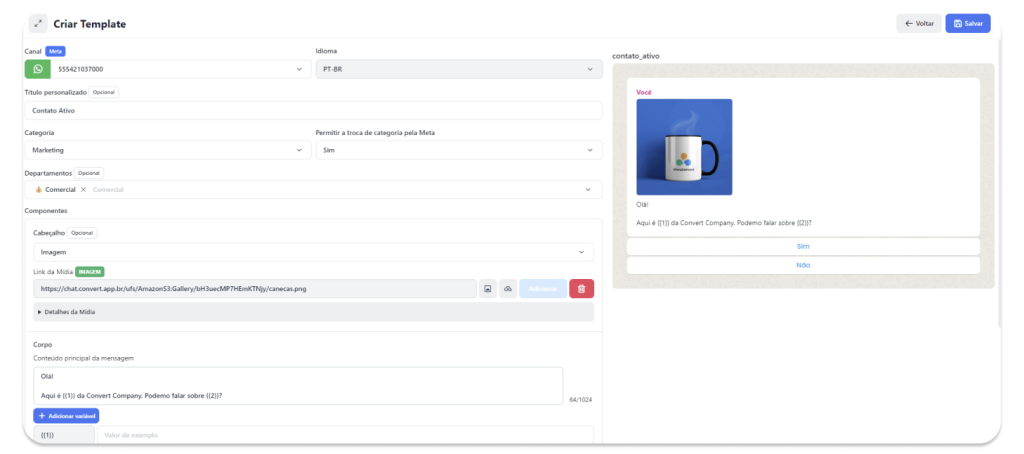
Task: Click the Meta badge next to Canal
Action: pyautogui.click(x=56, y=51)
